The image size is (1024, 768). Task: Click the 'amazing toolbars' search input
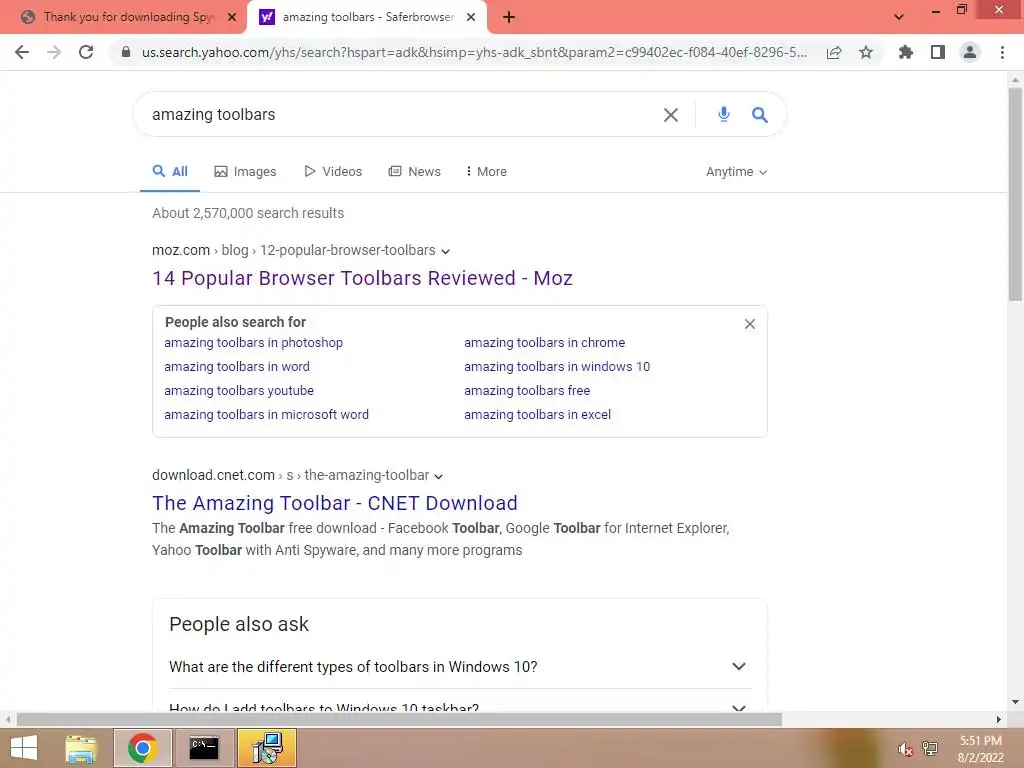398,114
